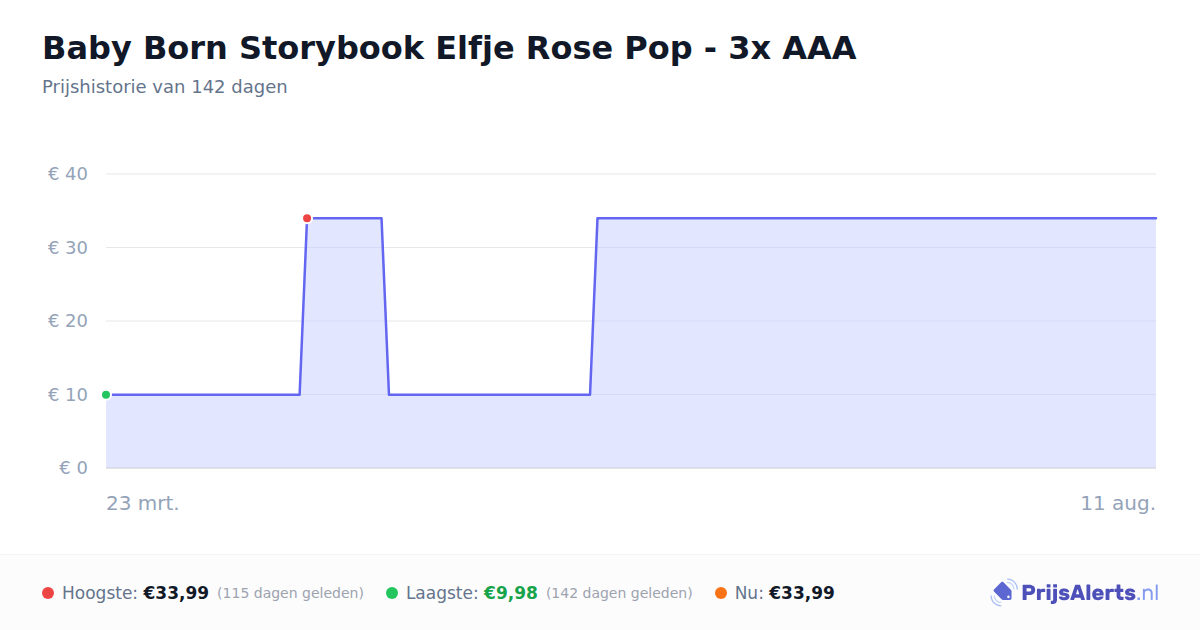Click the highest price value €33,99
1200x630 pixels.
(176, 593)
